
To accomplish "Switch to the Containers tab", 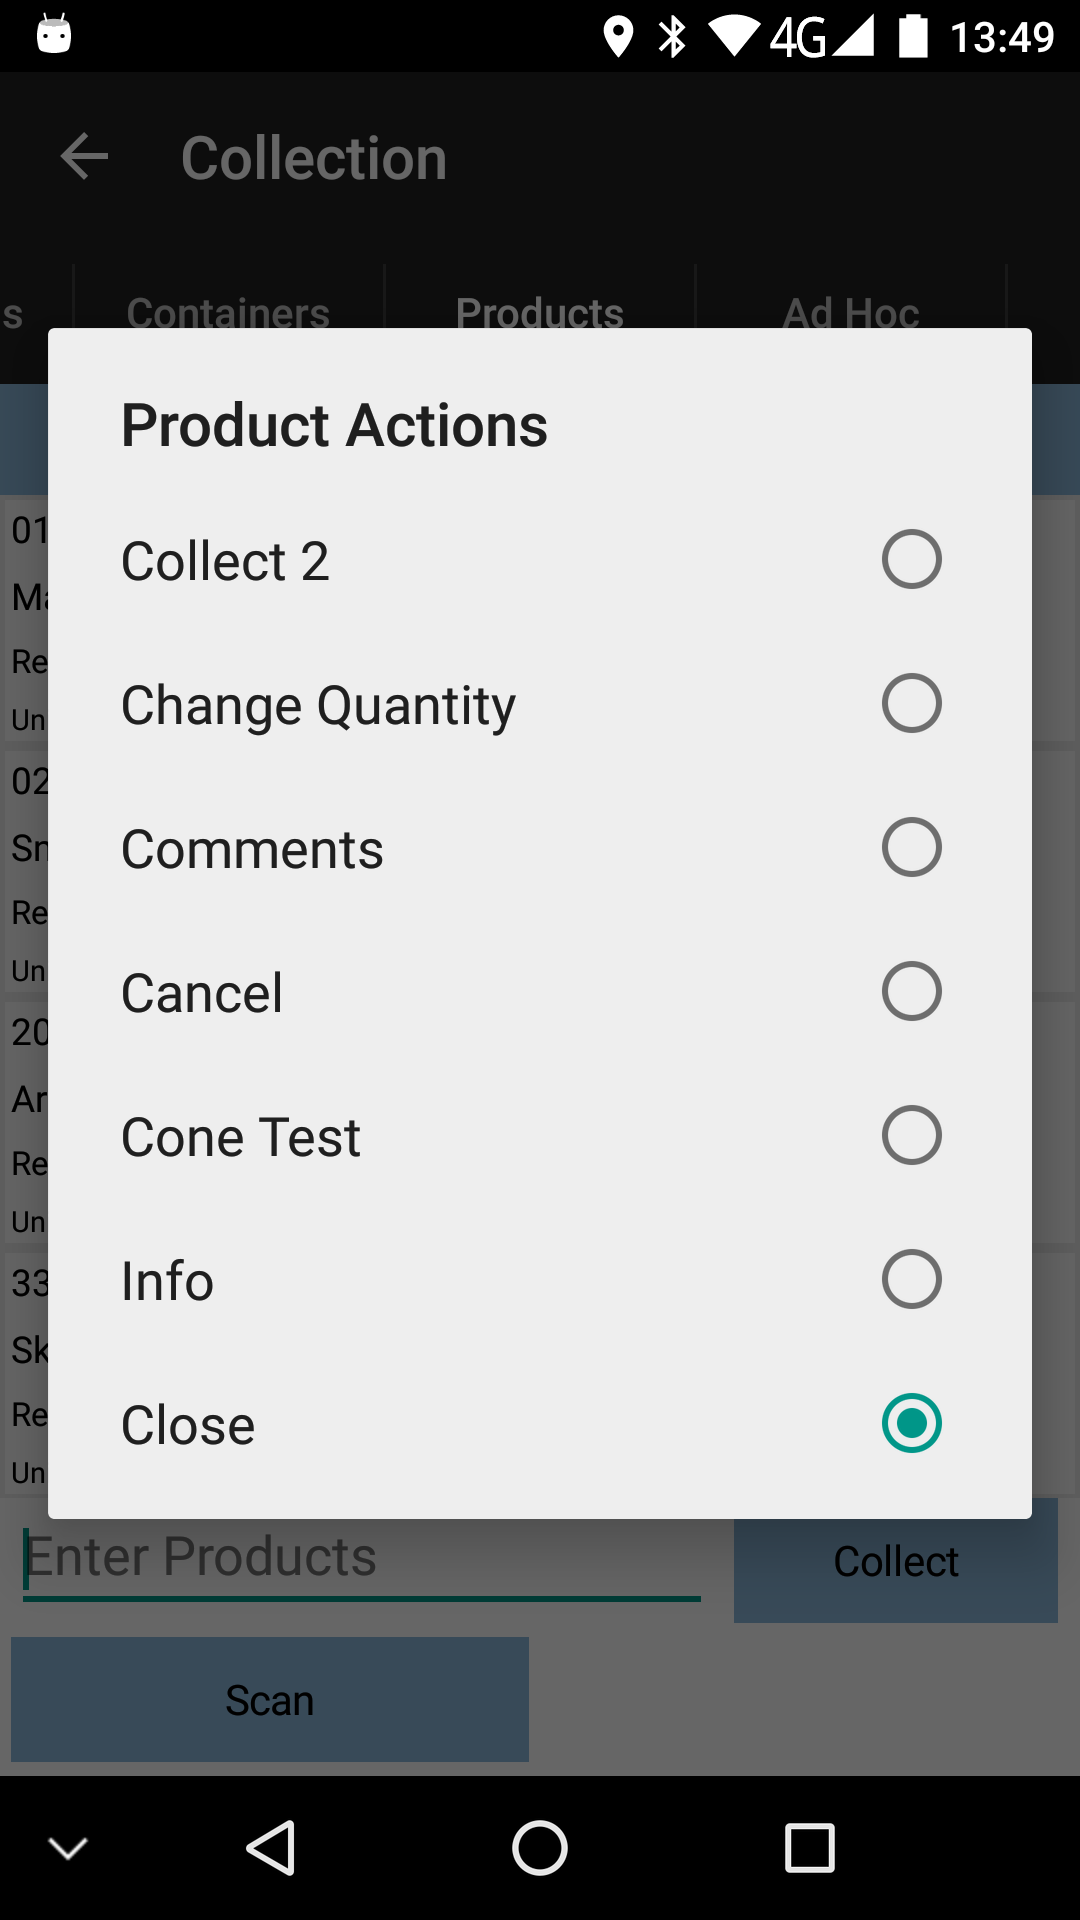I will (x=228, y=313).
